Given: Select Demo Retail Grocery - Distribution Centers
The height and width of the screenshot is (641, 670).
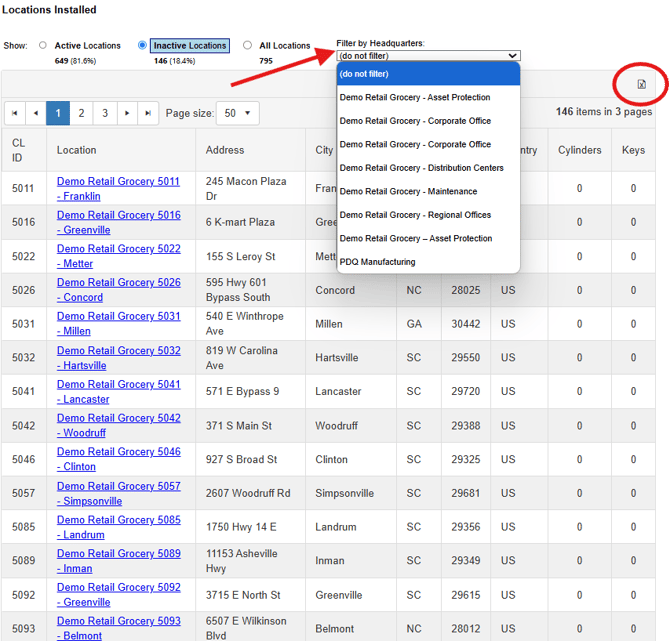Looking at the screenshot, I should click(x=421, y=168).
